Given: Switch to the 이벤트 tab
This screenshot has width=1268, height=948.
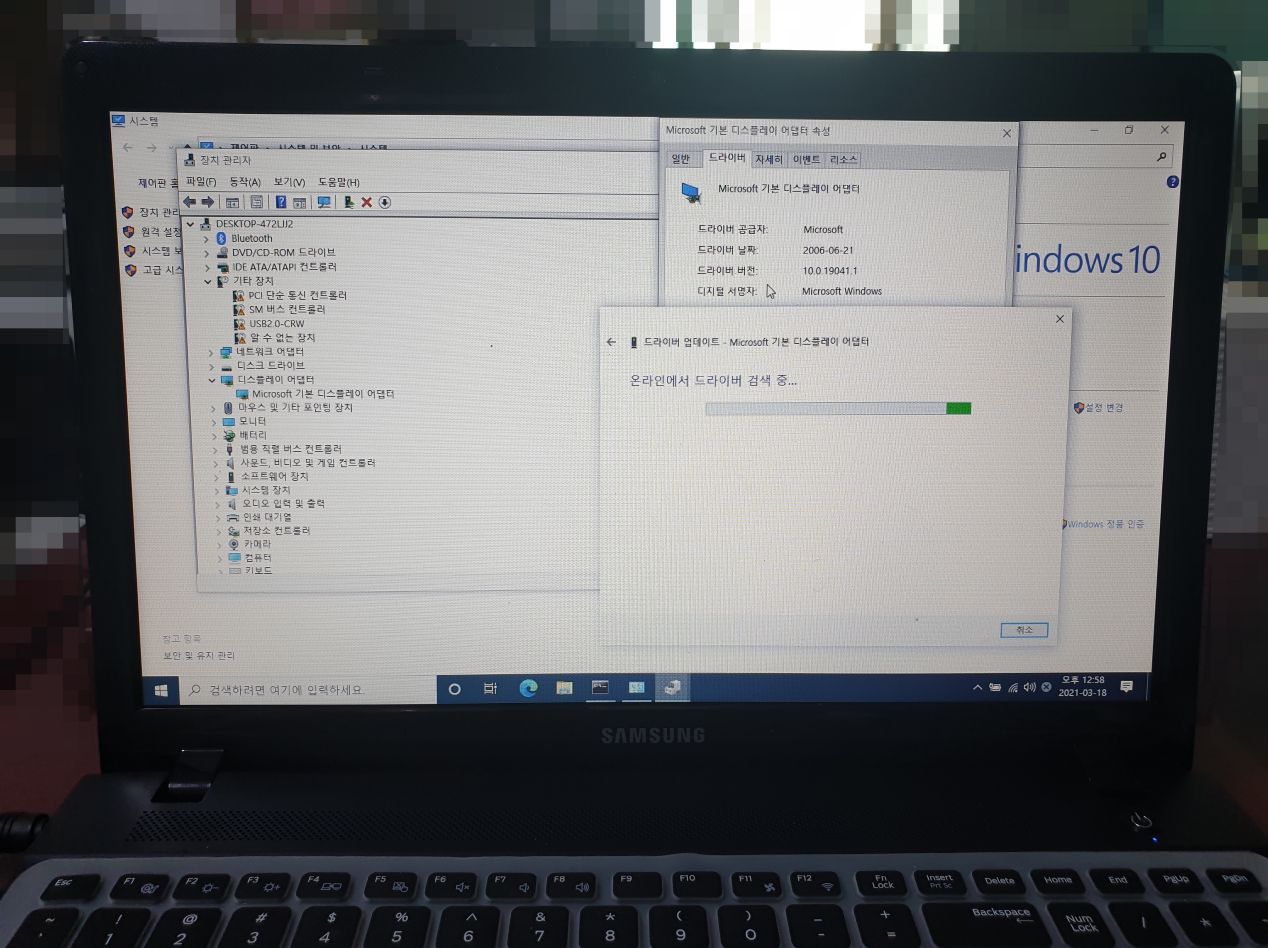Looking at the screenshot, I should (x=805, y=159).
